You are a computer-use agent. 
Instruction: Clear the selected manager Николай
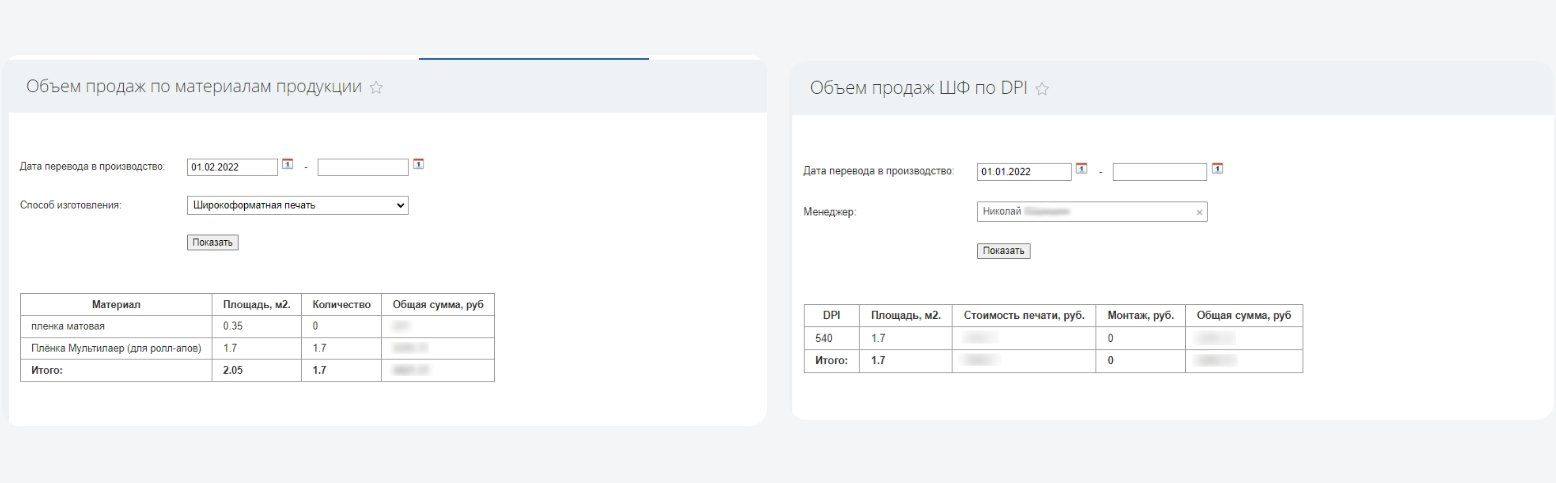pos(1199,212)
